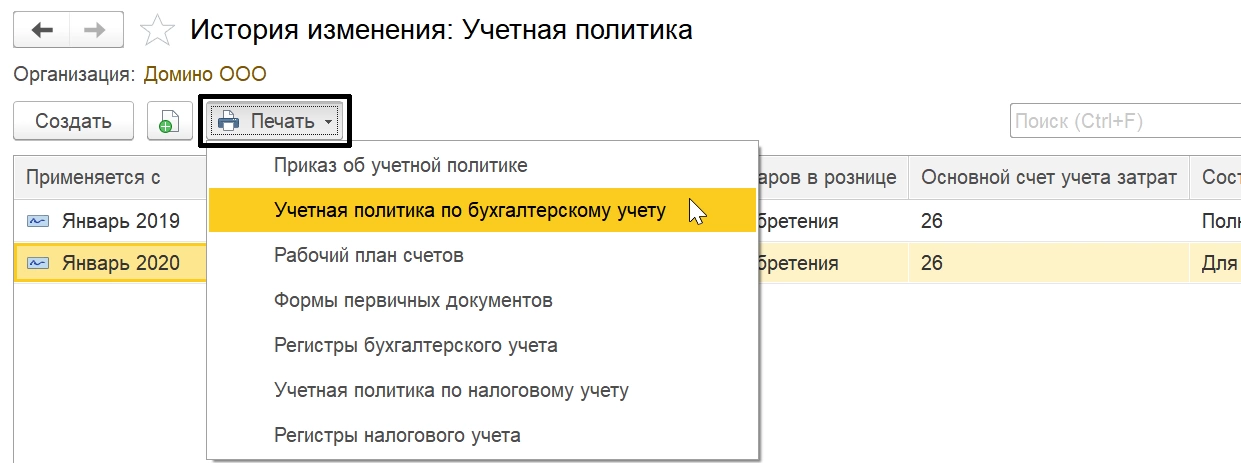The height and width of the screenshot is (463, 1241).
Task: Click the forward navigation arrow
Action: 95,30
